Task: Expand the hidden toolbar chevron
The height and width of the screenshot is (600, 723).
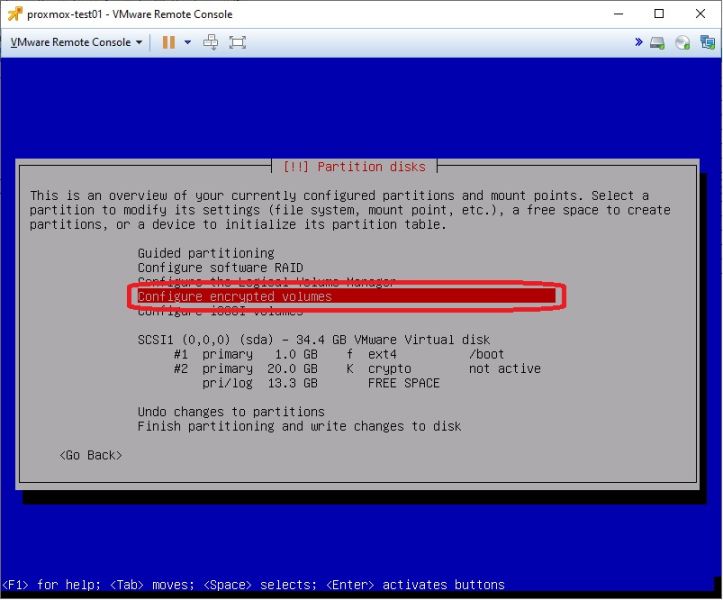Action: [x=638, y=42]
